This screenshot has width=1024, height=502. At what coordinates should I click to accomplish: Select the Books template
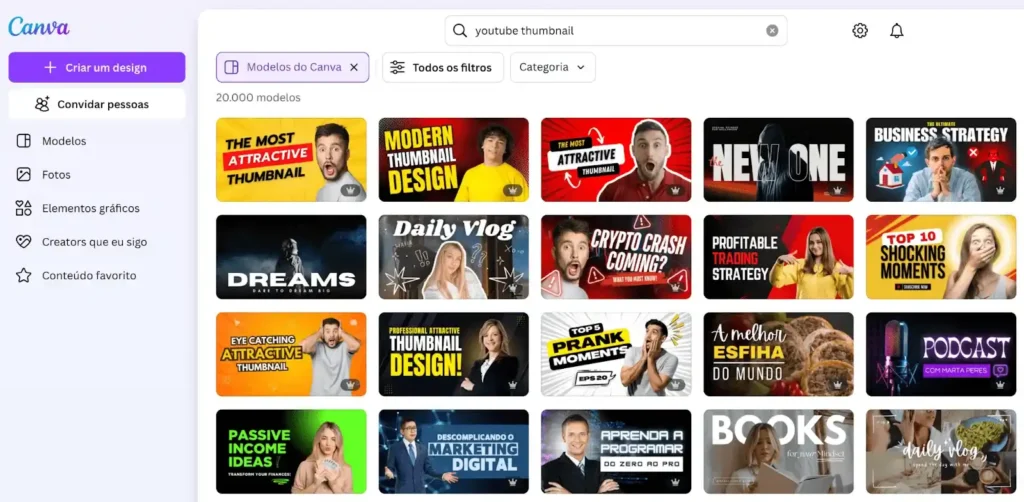(778, 452)
